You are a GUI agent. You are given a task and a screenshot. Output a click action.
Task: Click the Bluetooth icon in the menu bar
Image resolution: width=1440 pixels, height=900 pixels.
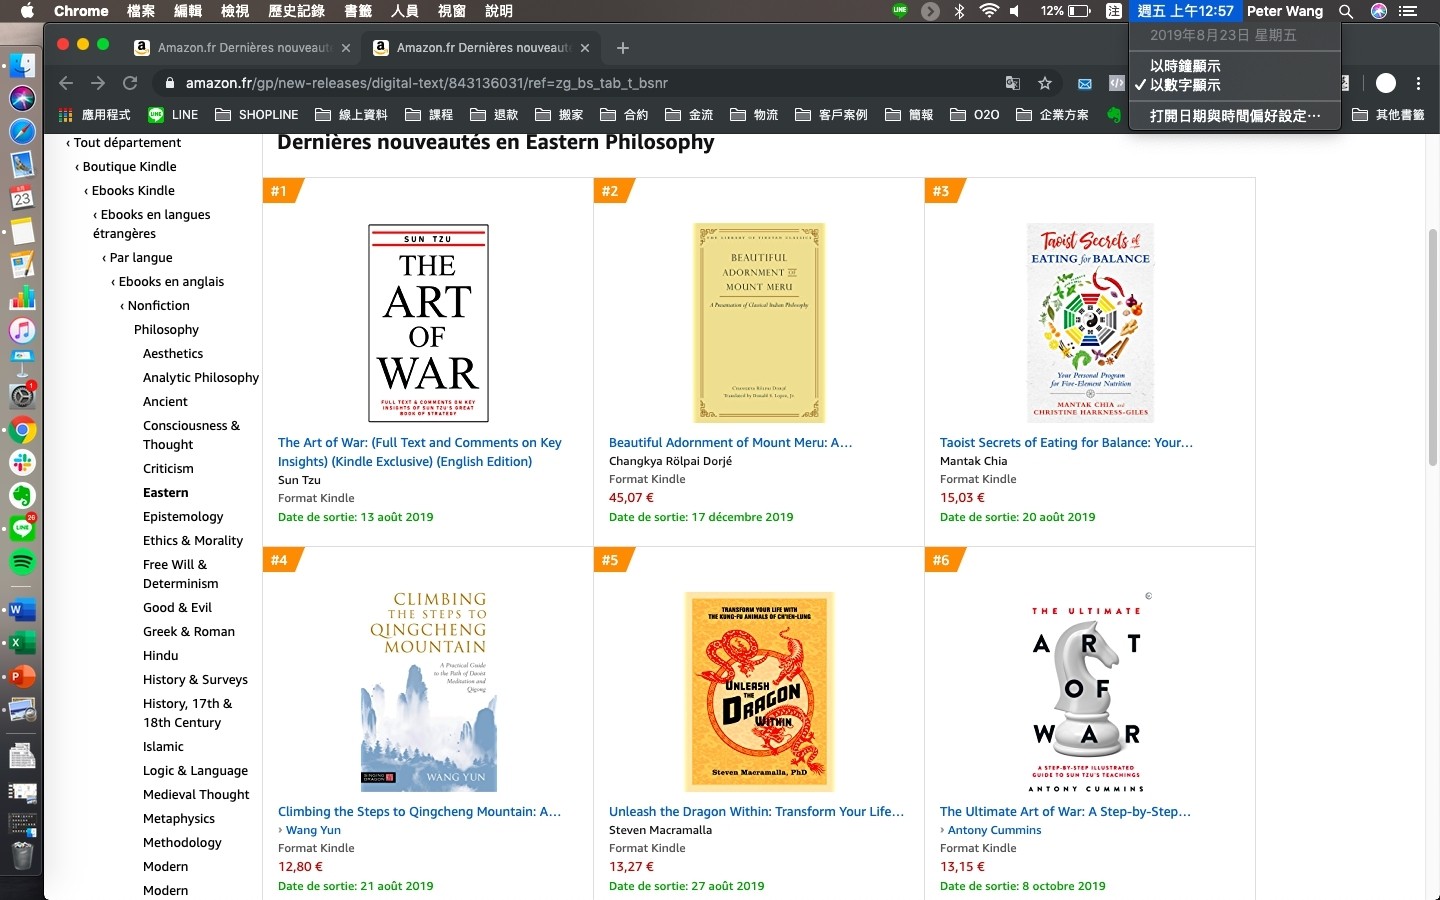960,11
